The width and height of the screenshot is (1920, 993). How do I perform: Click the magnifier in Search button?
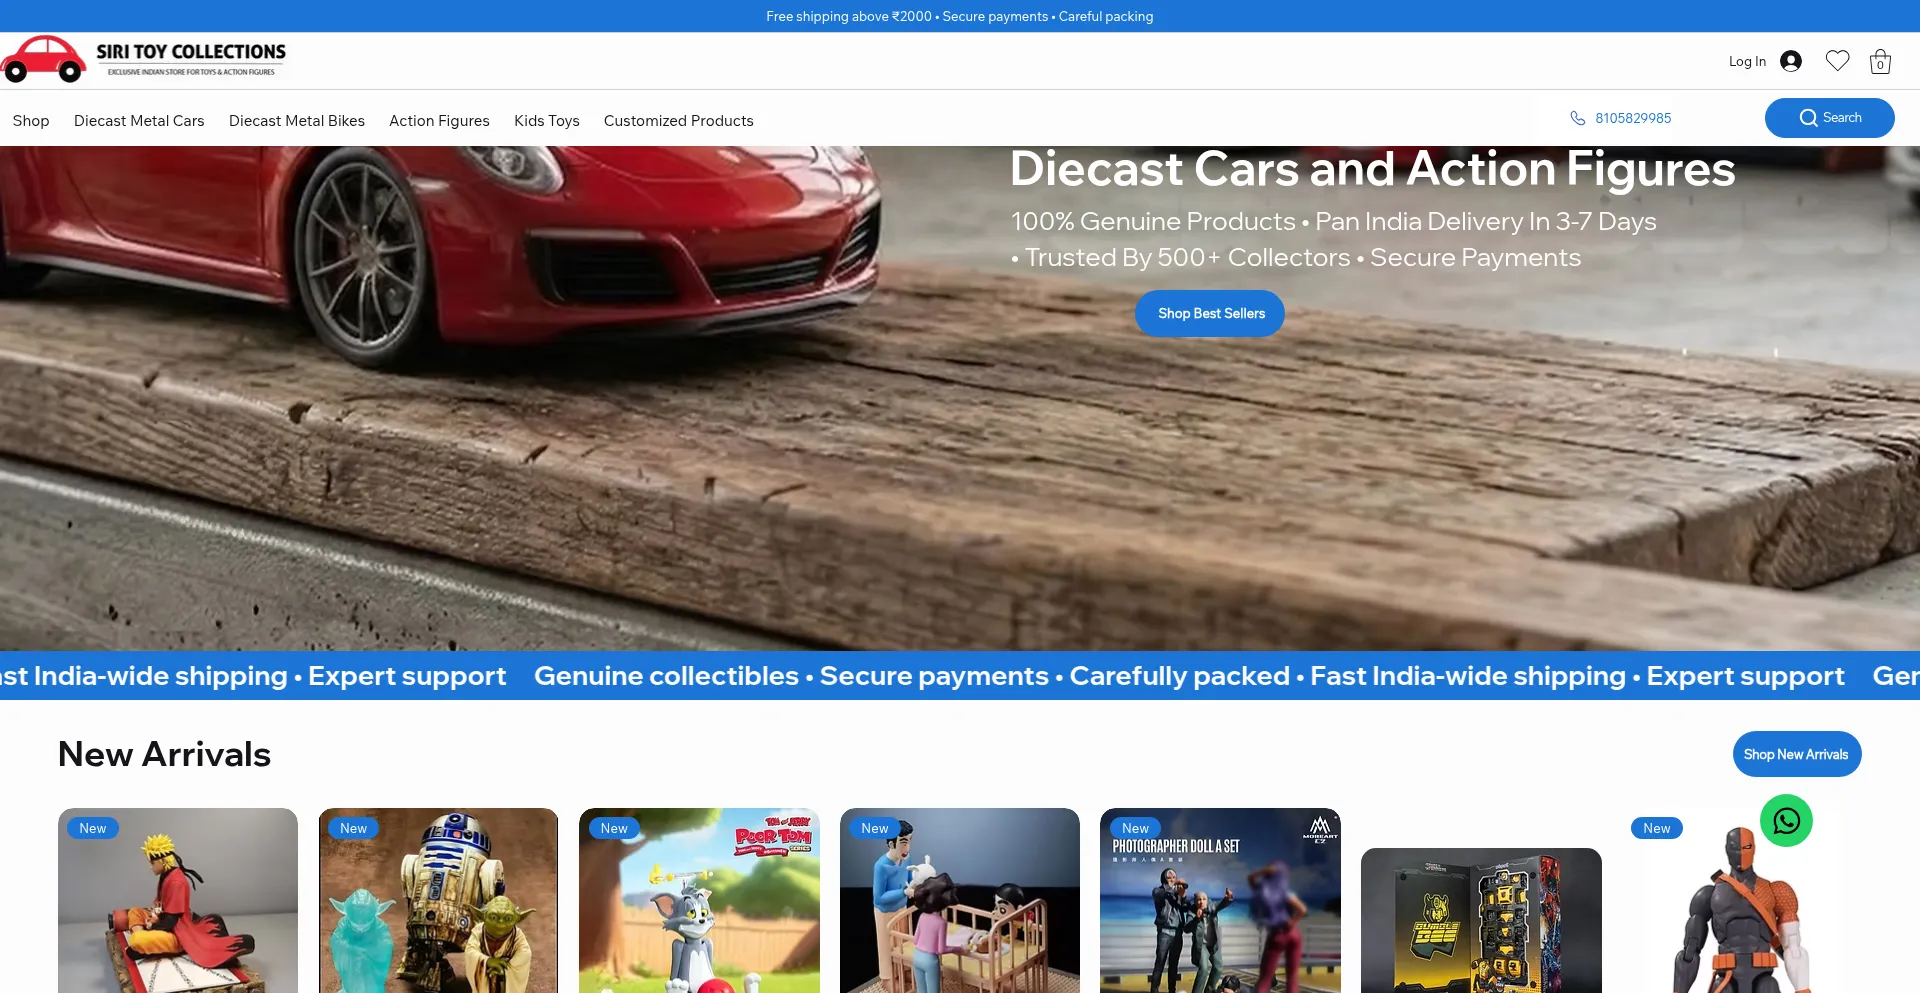tap(1808, 118)
